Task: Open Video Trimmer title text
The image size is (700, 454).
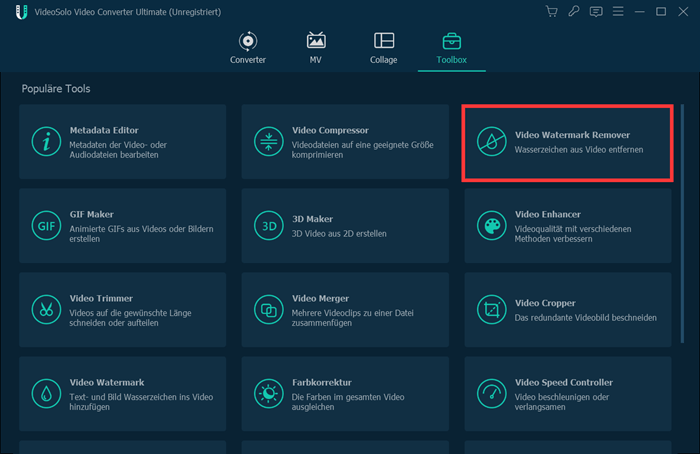Action: point(101,298)
